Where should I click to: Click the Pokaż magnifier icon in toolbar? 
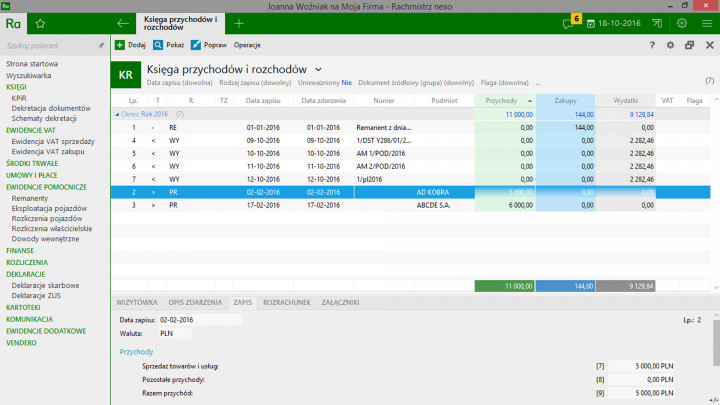(157, 45)
